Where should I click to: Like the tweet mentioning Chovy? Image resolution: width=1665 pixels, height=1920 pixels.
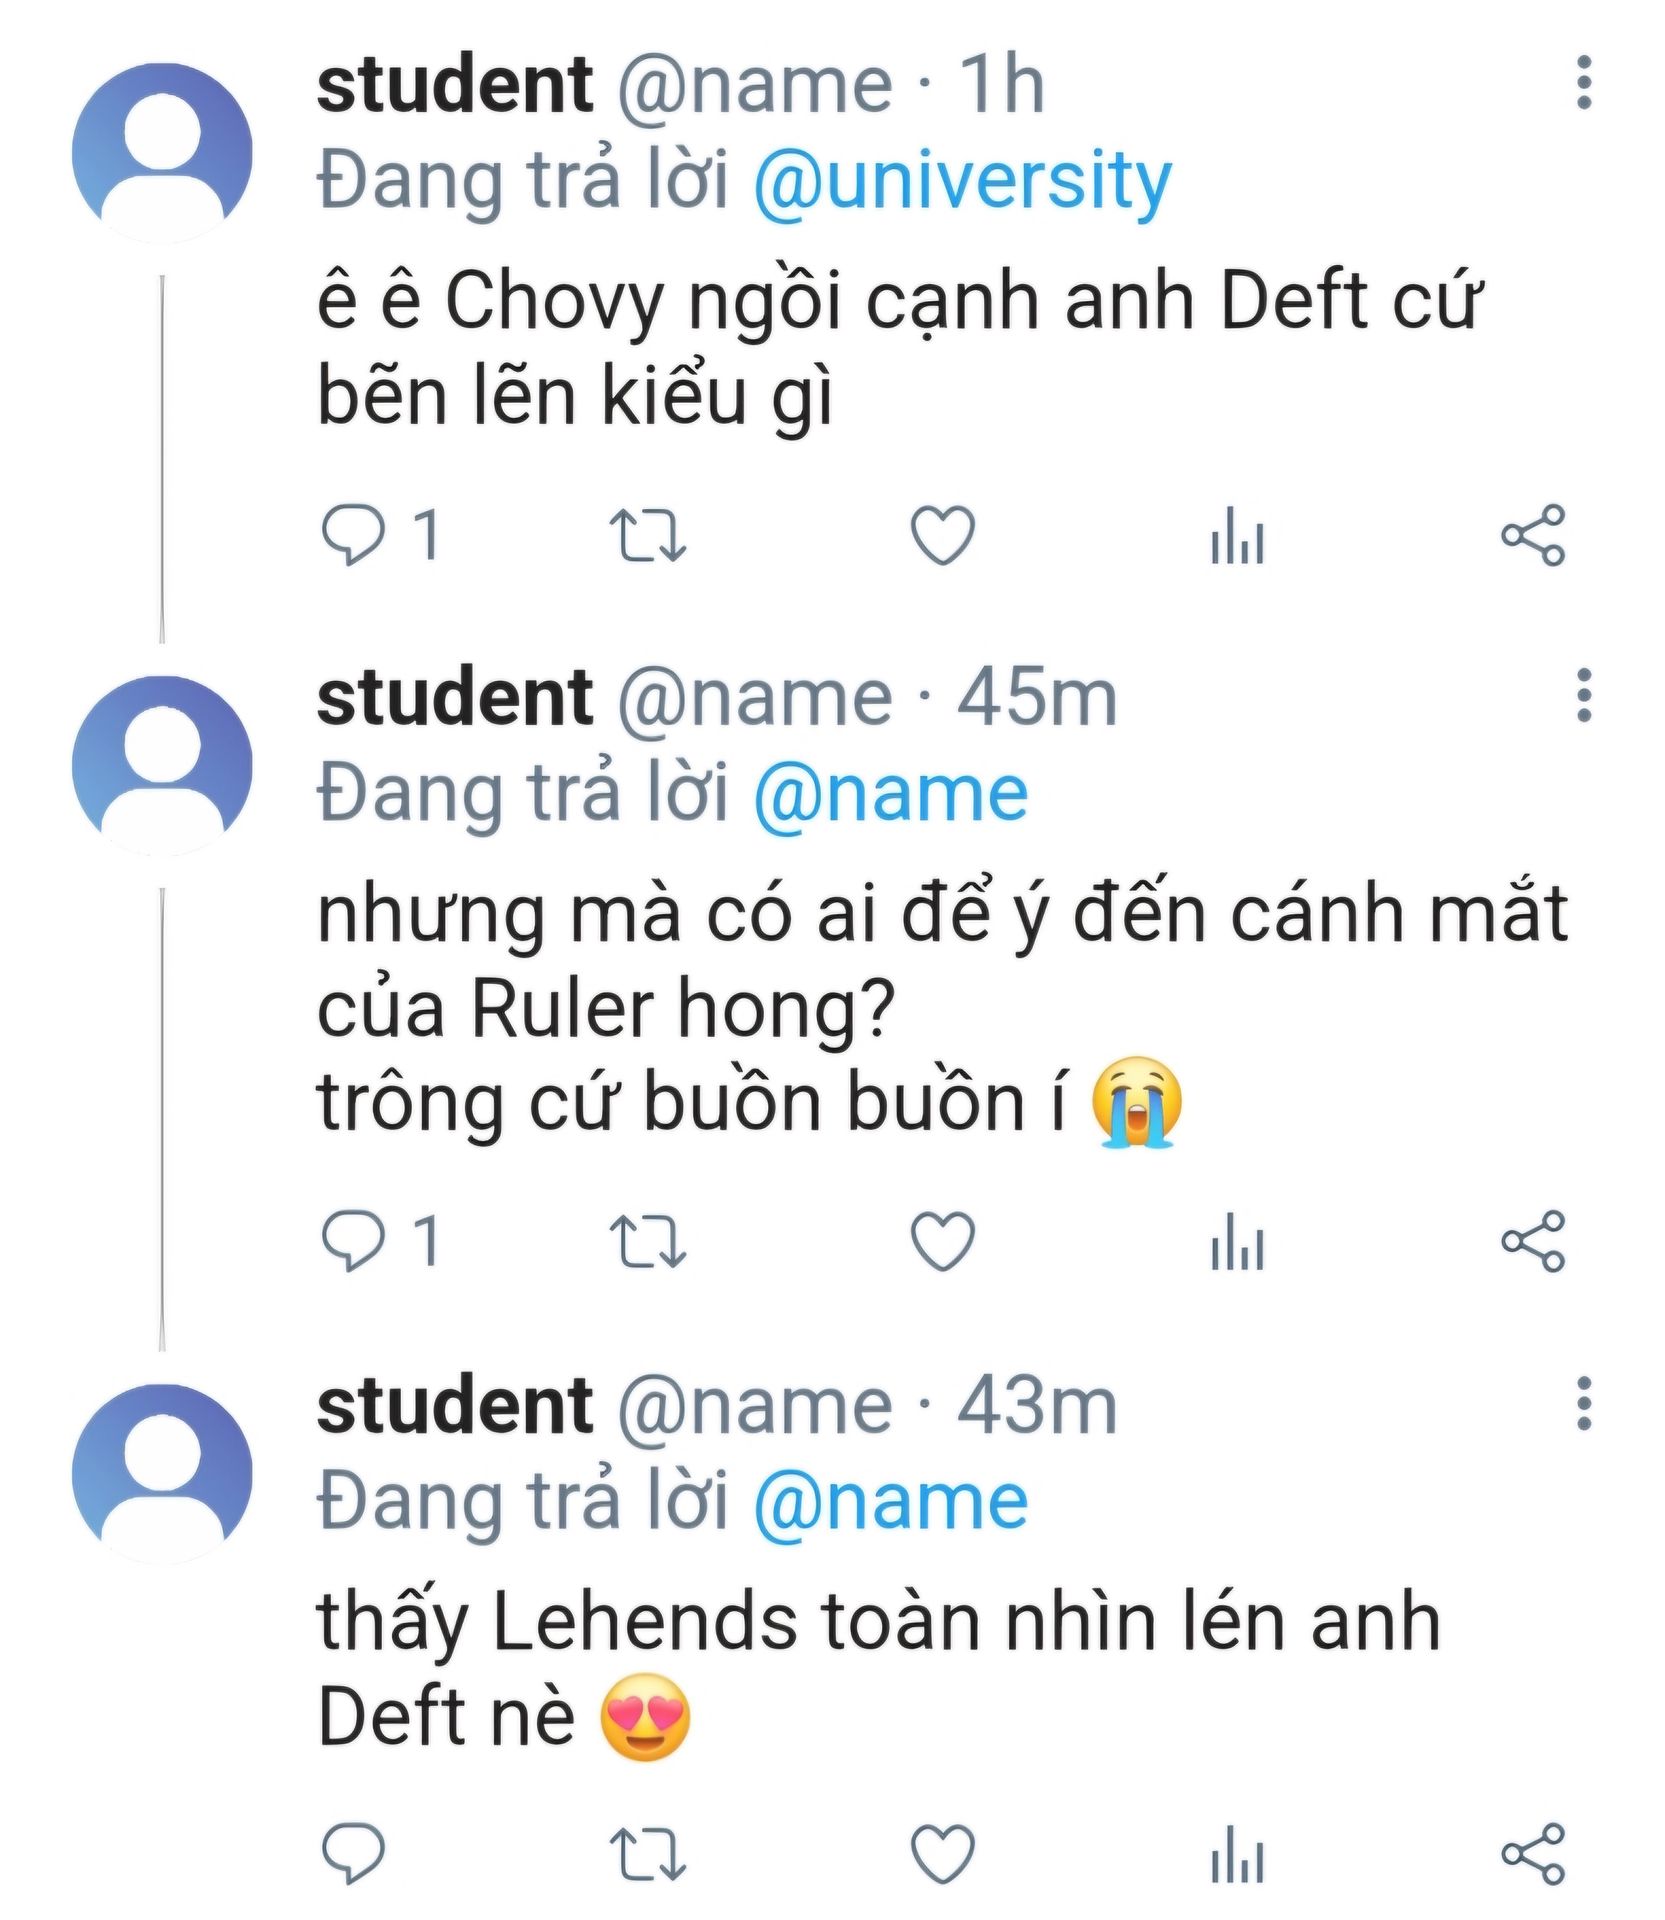tap(942, 535)
